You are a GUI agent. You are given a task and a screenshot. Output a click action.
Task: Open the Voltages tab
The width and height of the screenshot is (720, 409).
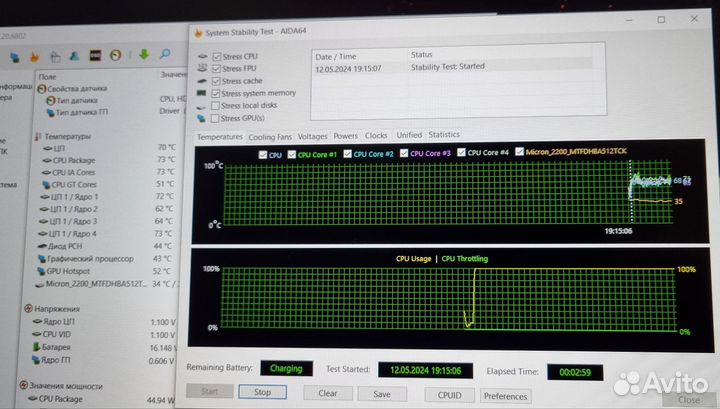coord(312,136)
